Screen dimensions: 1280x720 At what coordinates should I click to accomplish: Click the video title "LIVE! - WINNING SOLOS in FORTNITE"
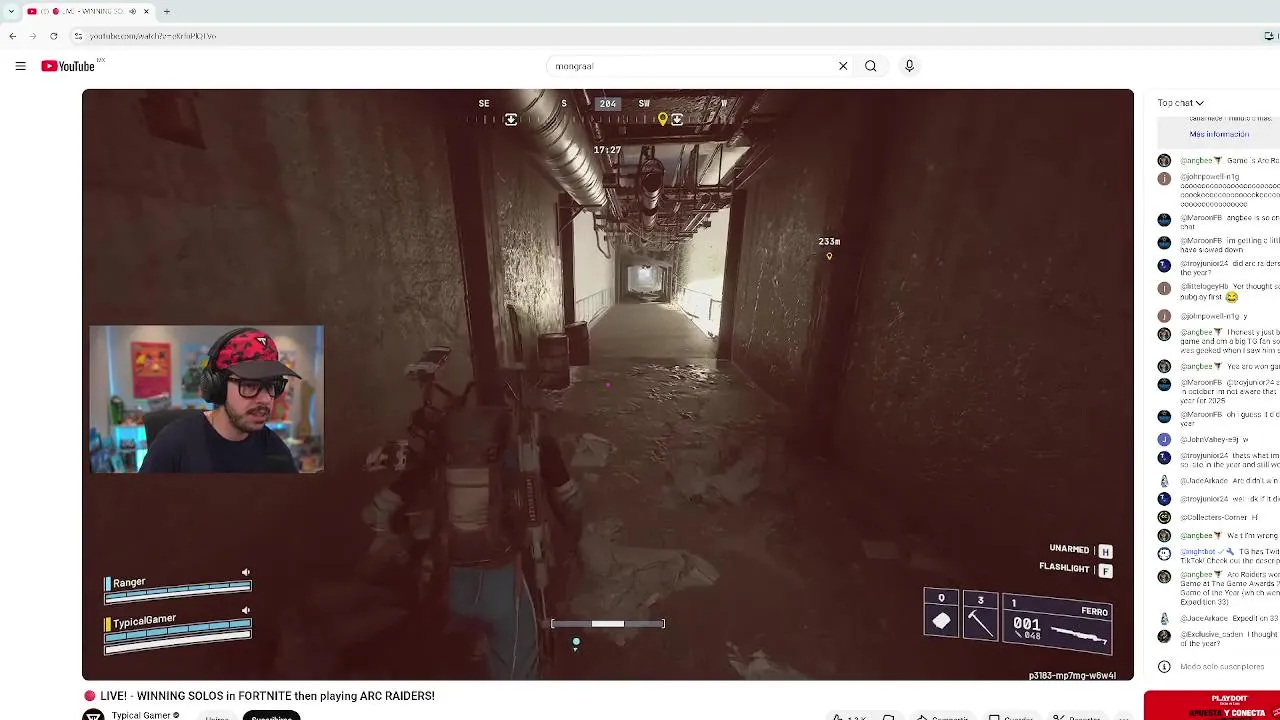click(267, 696)
